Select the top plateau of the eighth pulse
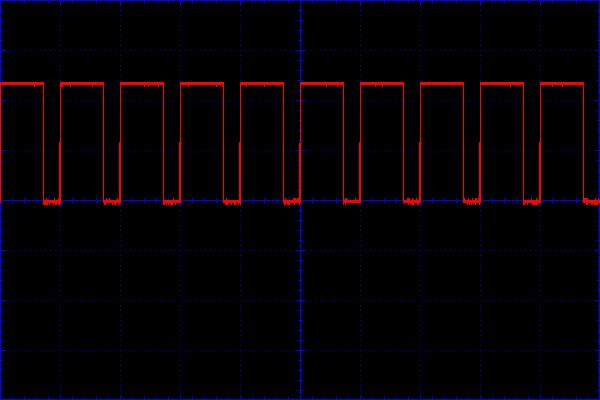Viewport: 600px width, 400px height. [x=442, y=85]
